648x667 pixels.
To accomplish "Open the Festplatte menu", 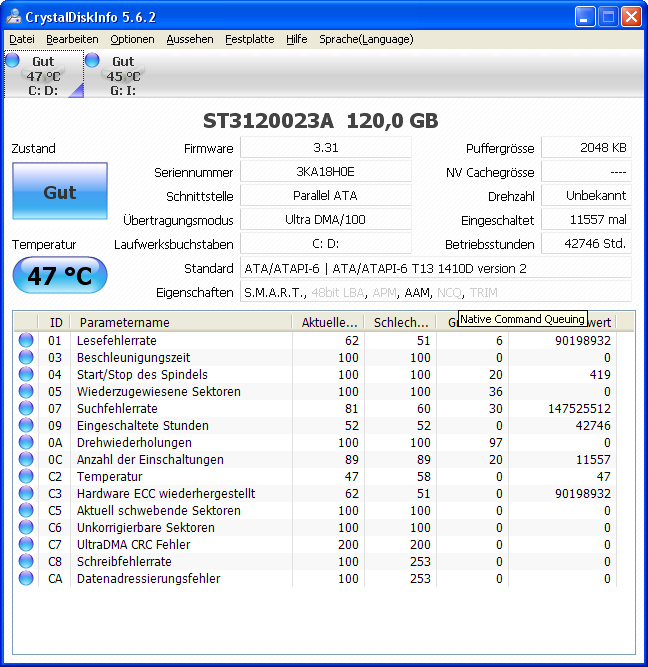I will pyautogui.click(x=250, y=39).
